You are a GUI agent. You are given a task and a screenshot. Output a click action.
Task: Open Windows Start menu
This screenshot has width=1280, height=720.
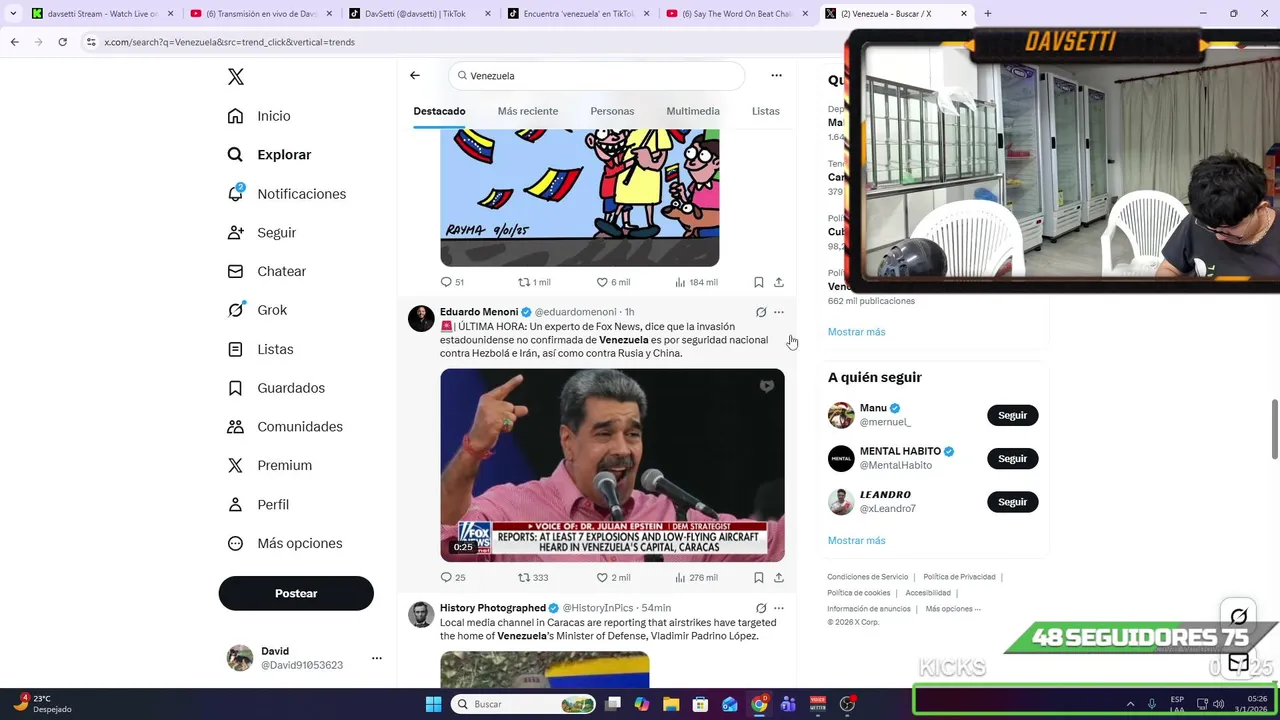point(433,704)
